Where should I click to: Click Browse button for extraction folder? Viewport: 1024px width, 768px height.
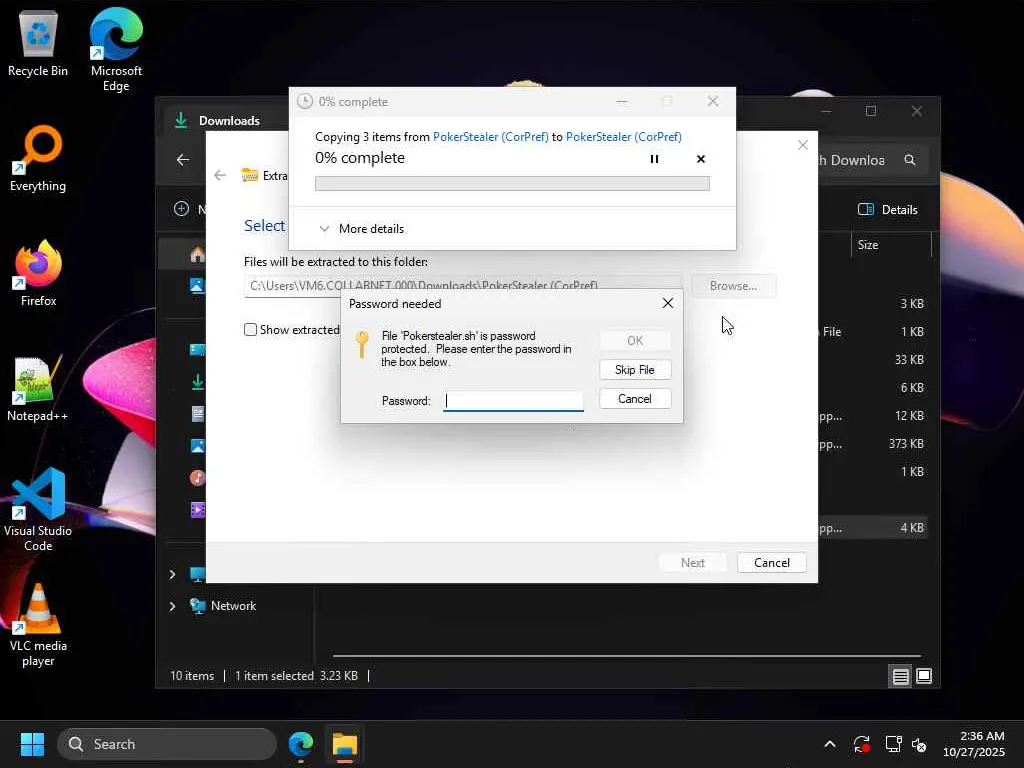pos(733,286)
